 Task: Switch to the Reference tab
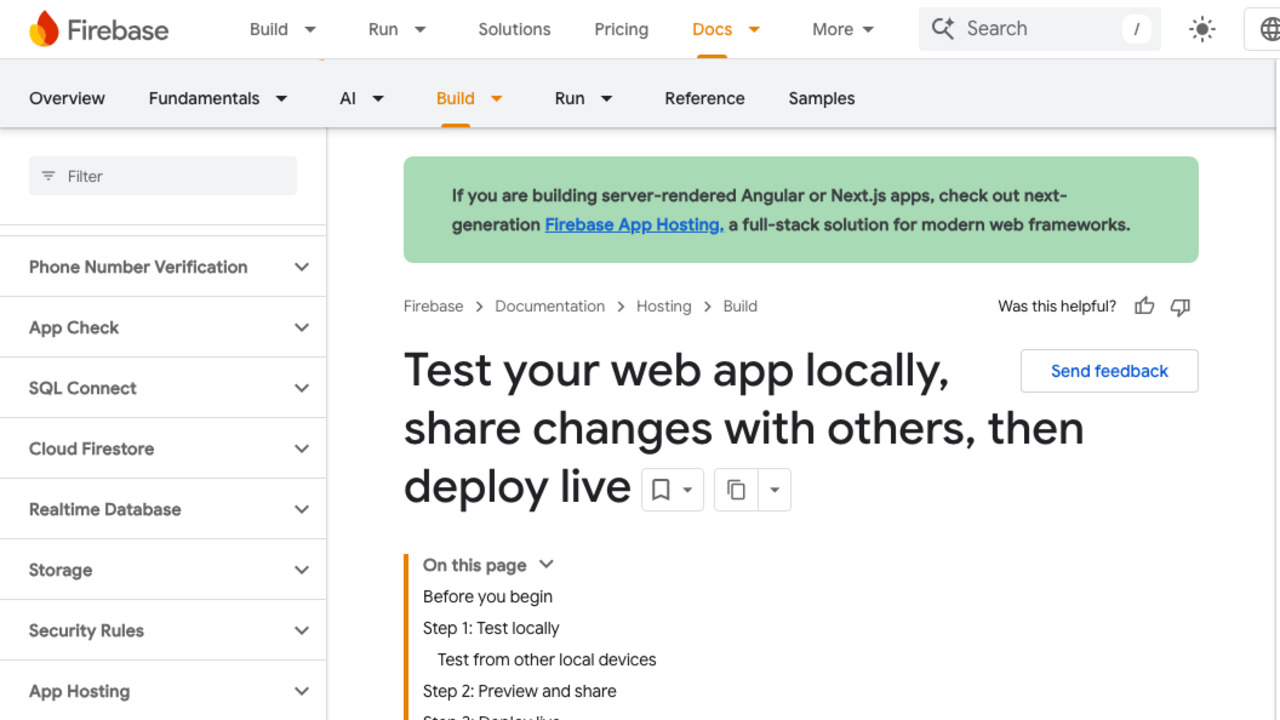705,98
